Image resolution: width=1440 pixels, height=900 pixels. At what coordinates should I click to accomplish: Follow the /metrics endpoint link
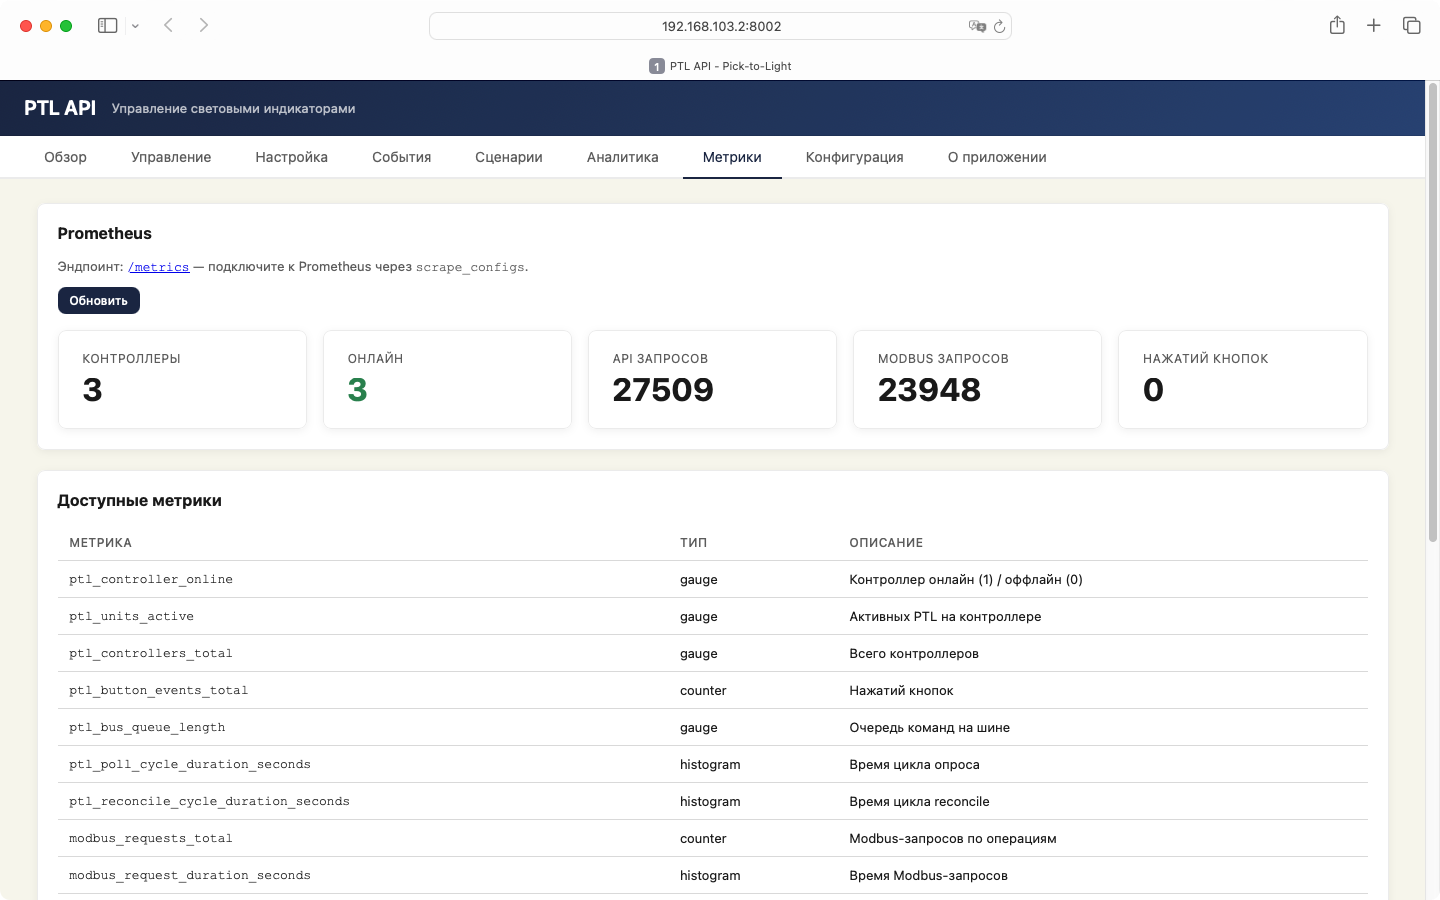[x=159, y=267]
